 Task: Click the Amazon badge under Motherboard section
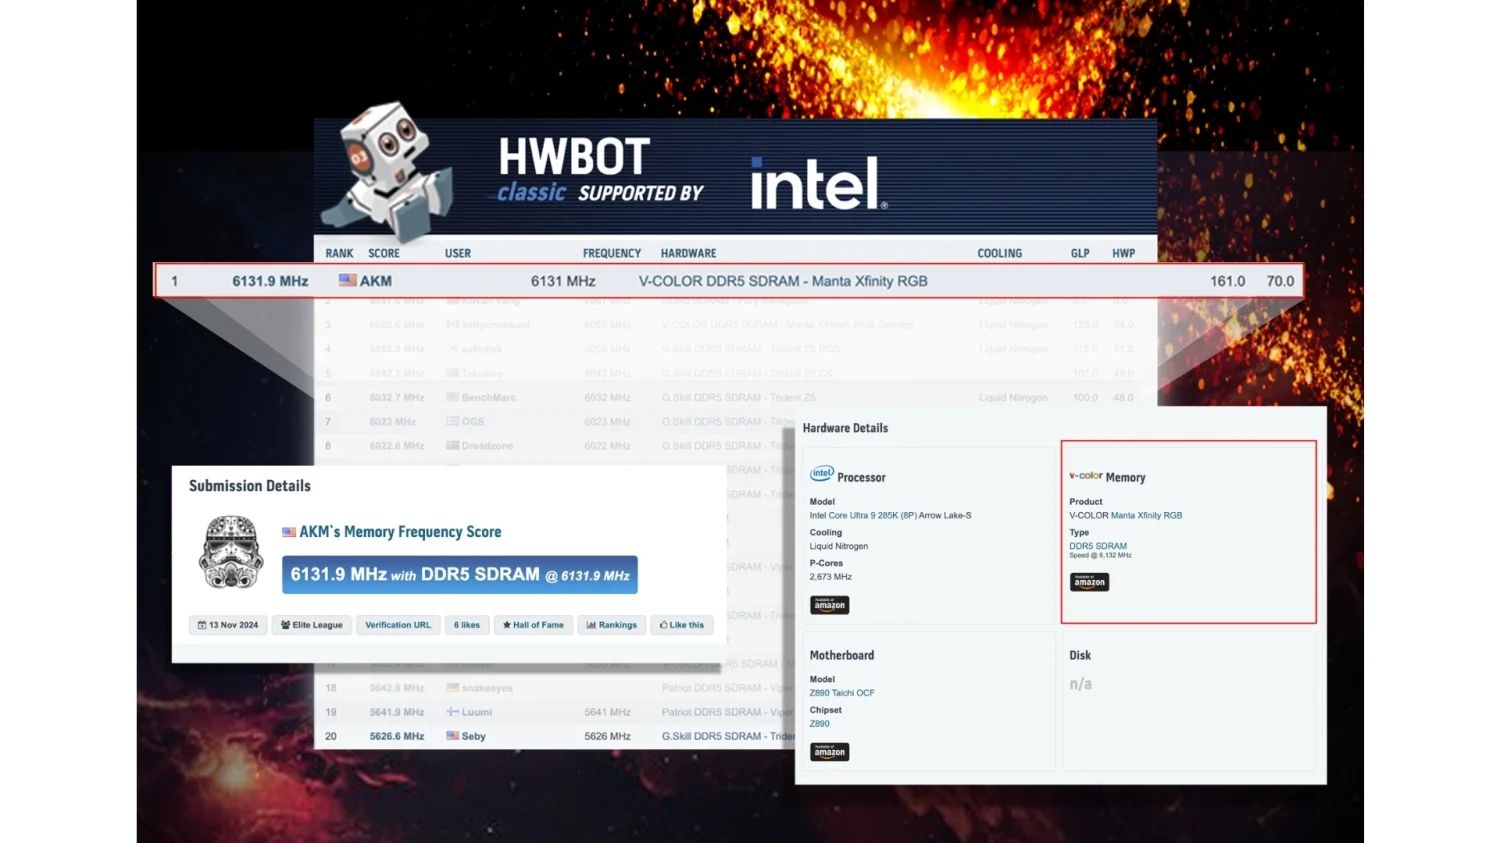point(829,752)
